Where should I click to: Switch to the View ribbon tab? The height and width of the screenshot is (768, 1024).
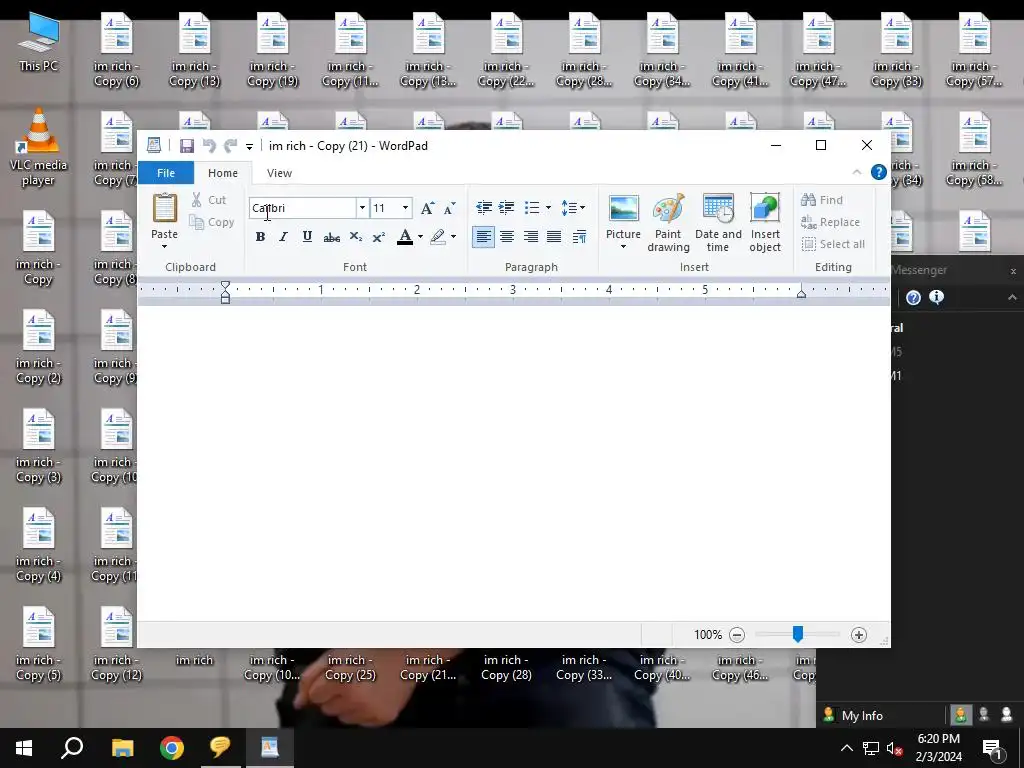pos(280,173)
